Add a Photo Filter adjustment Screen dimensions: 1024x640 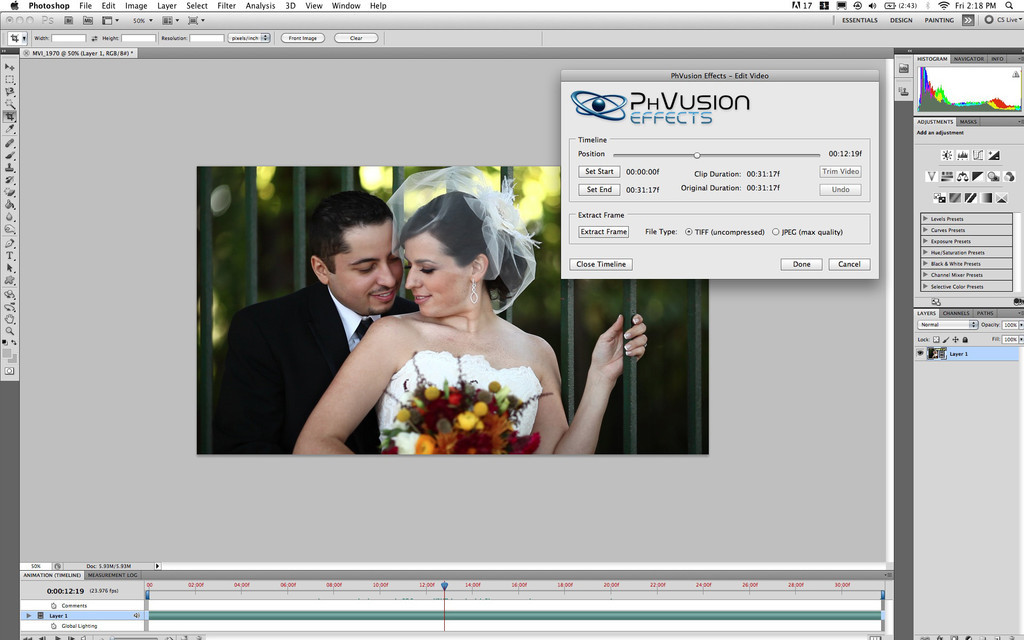click(993, 176)
